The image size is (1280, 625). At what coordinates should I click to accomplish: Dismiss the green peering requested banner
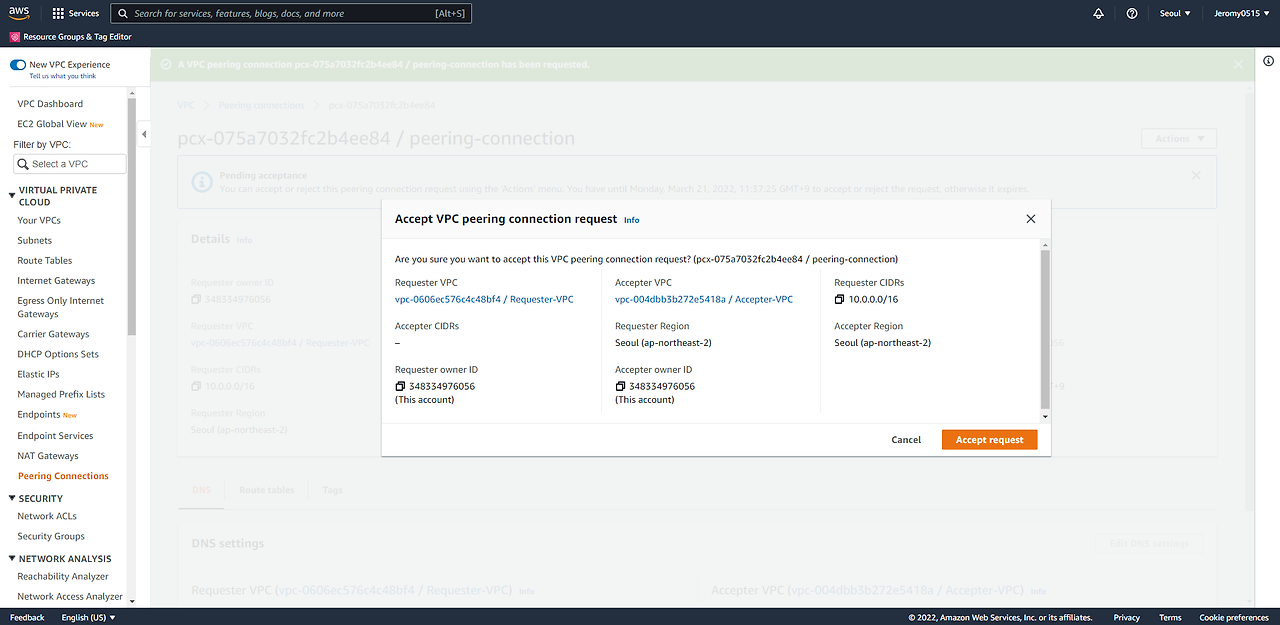click(1238, 64)
